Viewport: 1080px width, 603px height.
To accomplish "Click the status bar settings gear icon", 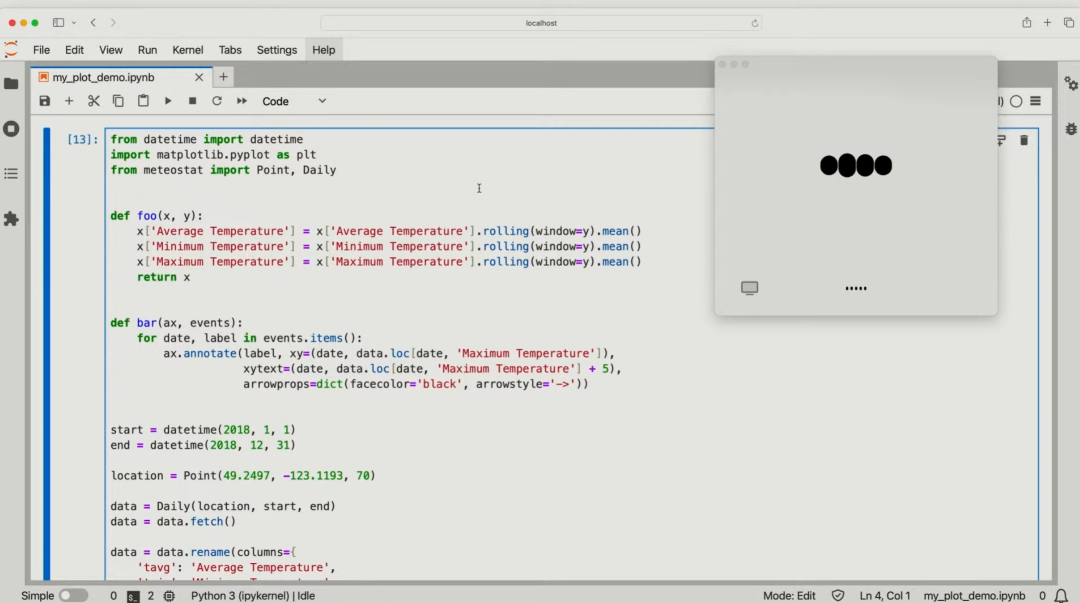I will click(x=169, y=595).
